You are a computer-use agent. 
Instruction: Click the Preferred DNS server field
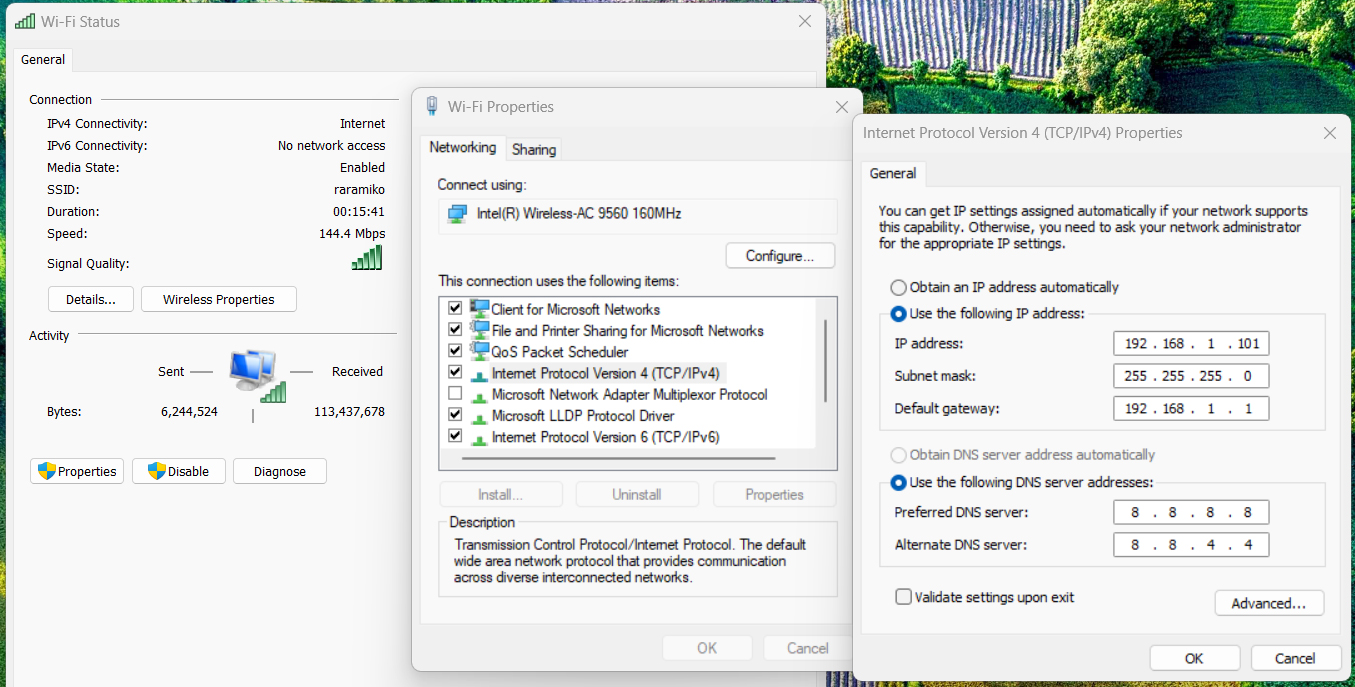point(1190,513)
